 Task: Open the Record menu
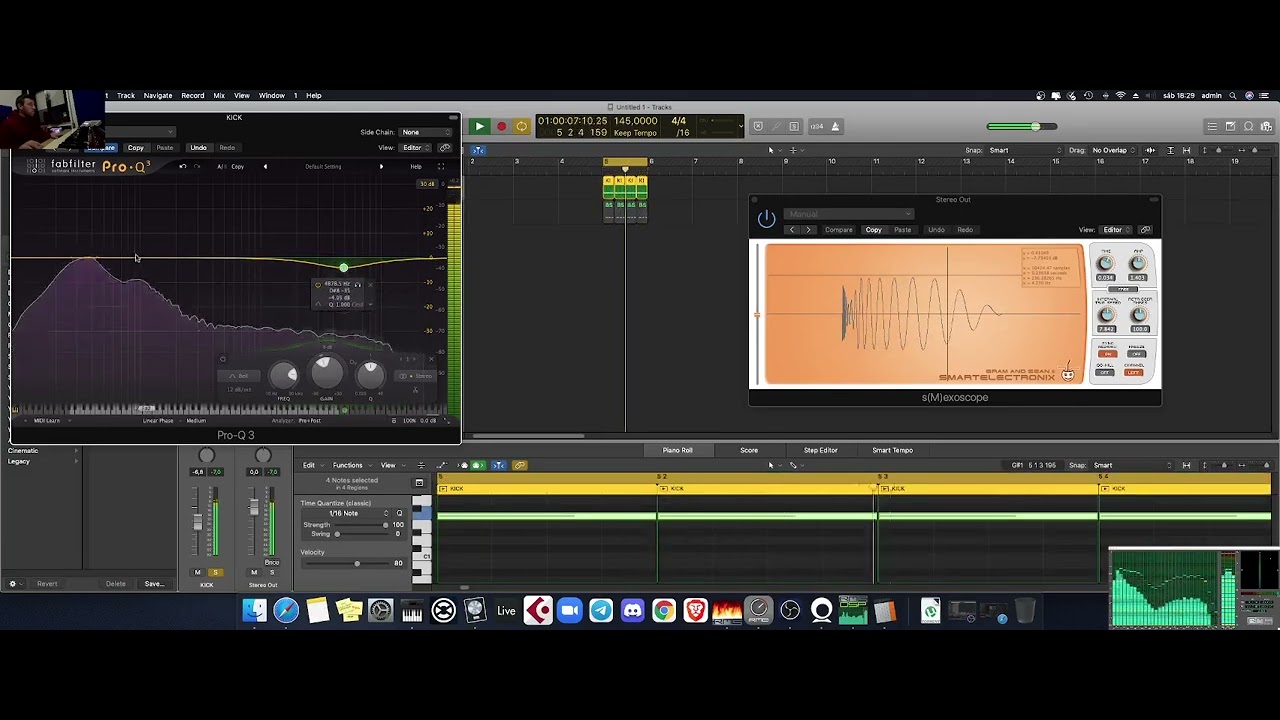click(x=193, y=96)
